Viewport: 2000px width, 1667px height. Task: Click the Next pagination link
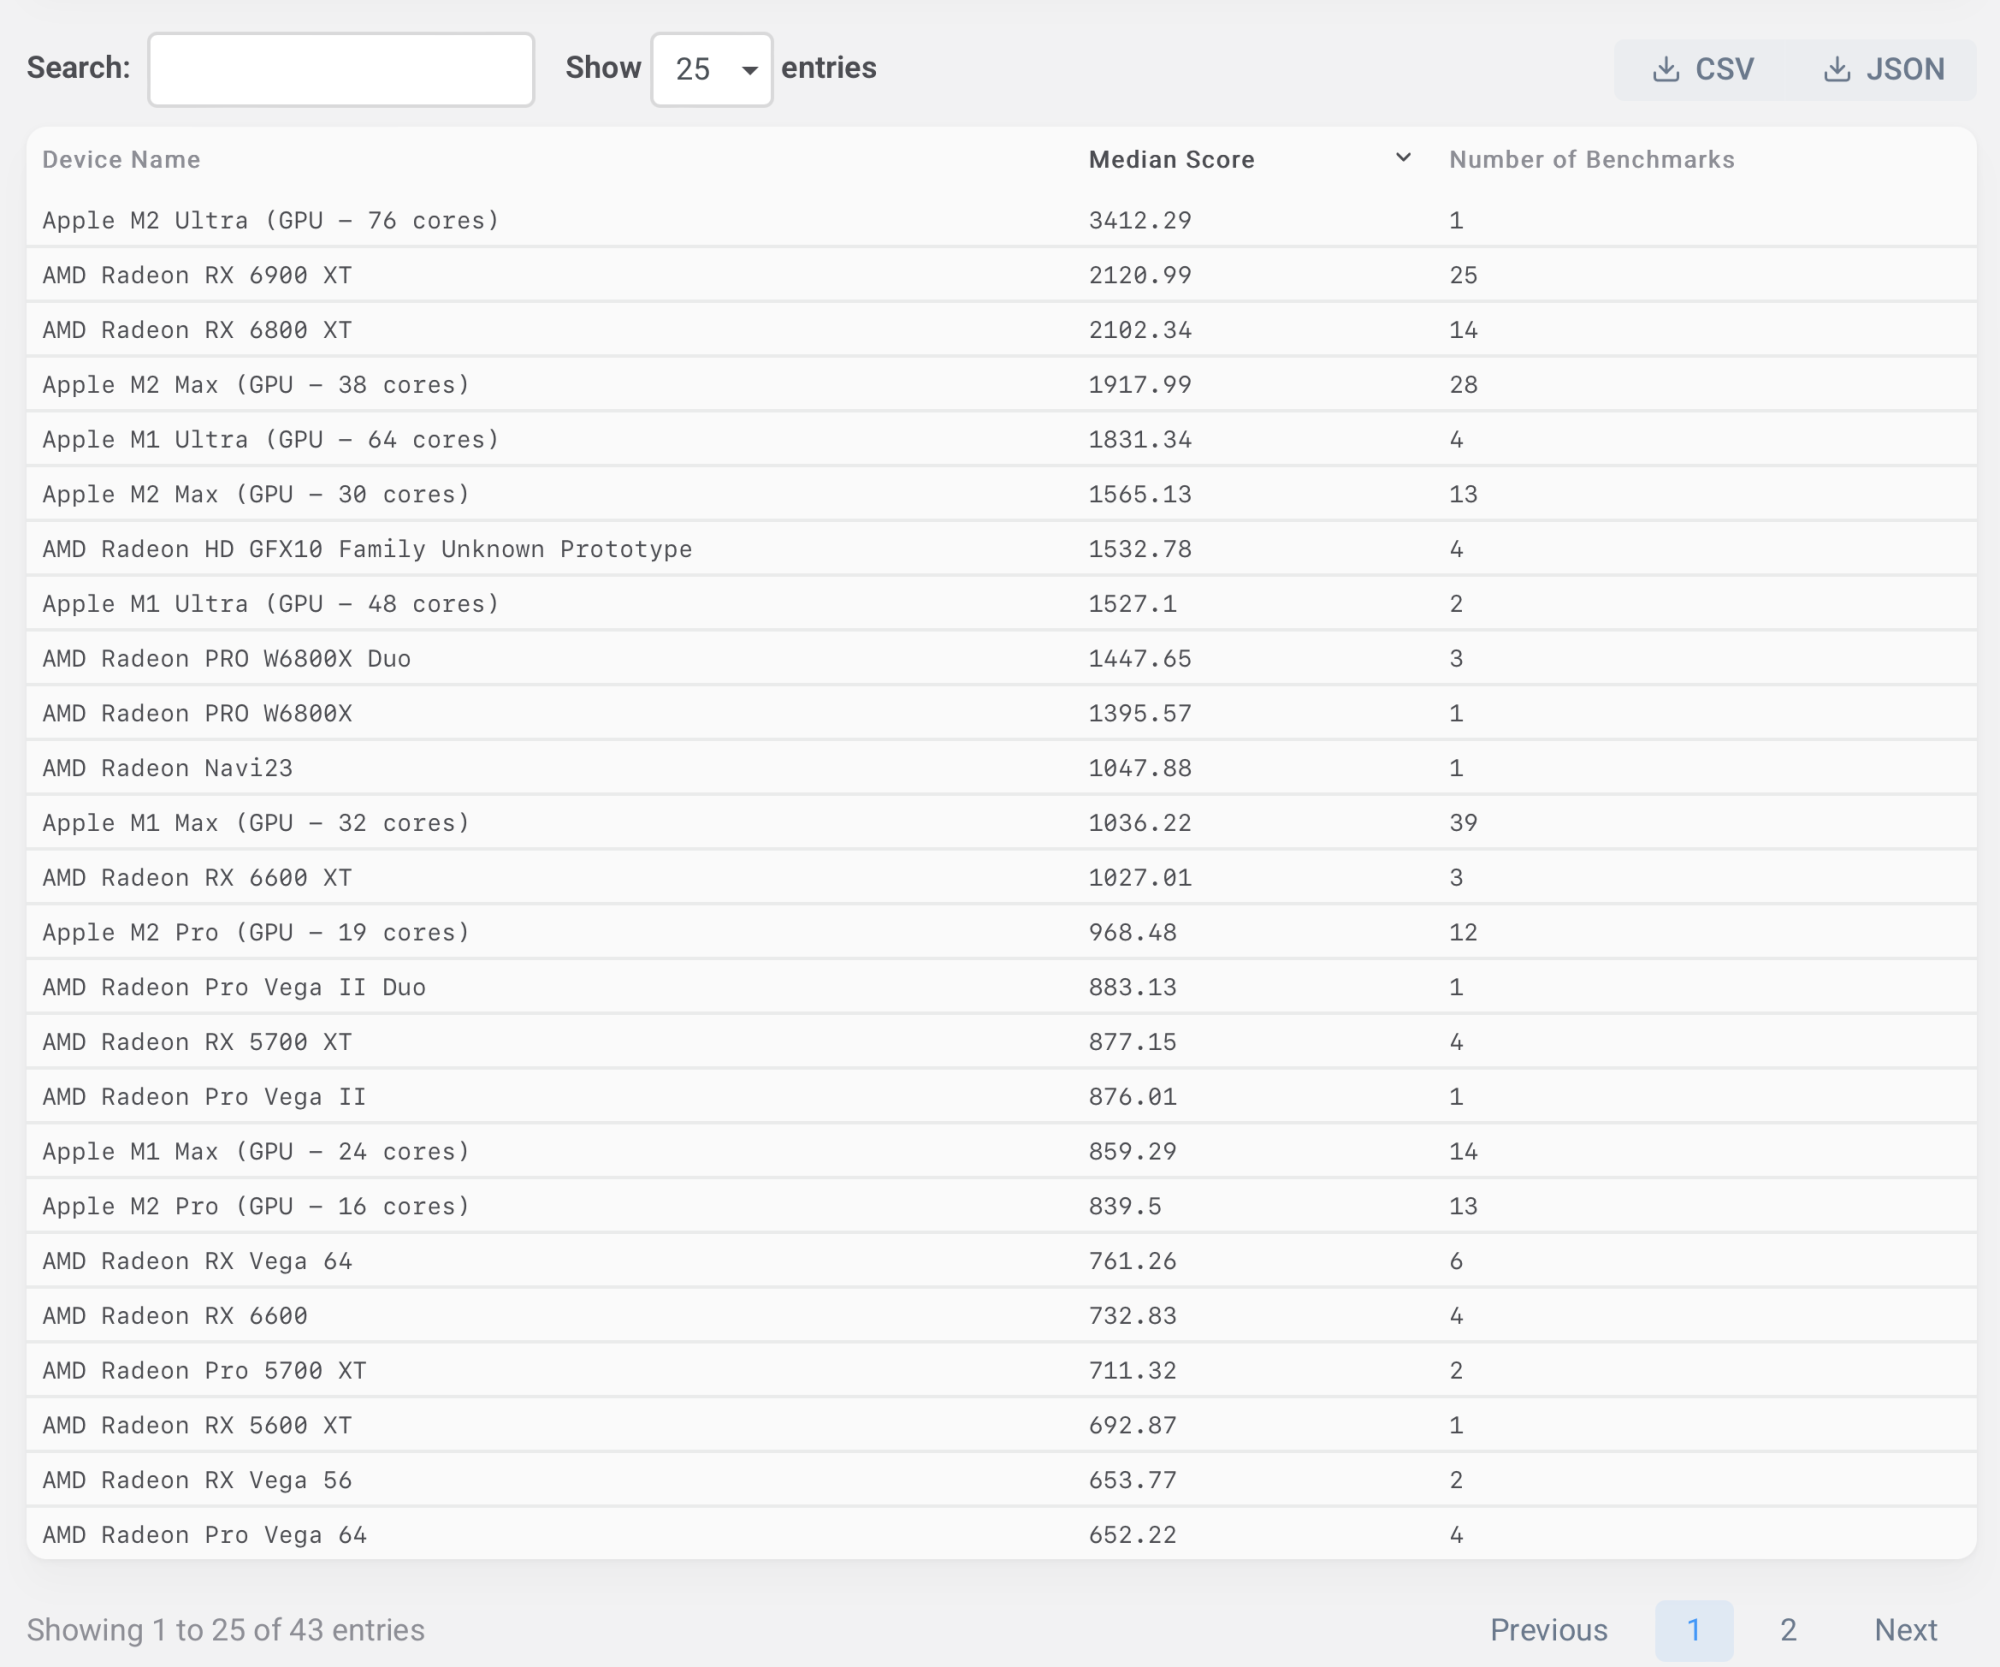coord(1905,1630)
